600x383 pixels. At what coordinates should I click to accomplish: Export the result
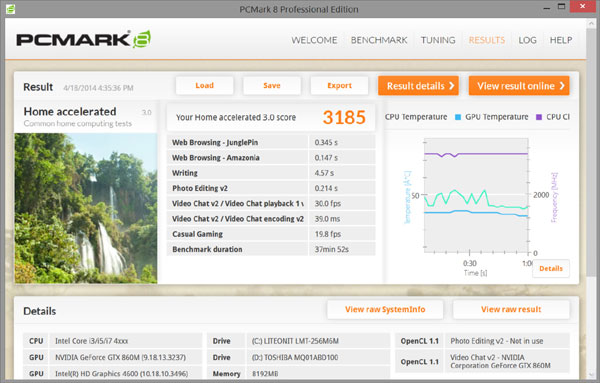point(339,86)
